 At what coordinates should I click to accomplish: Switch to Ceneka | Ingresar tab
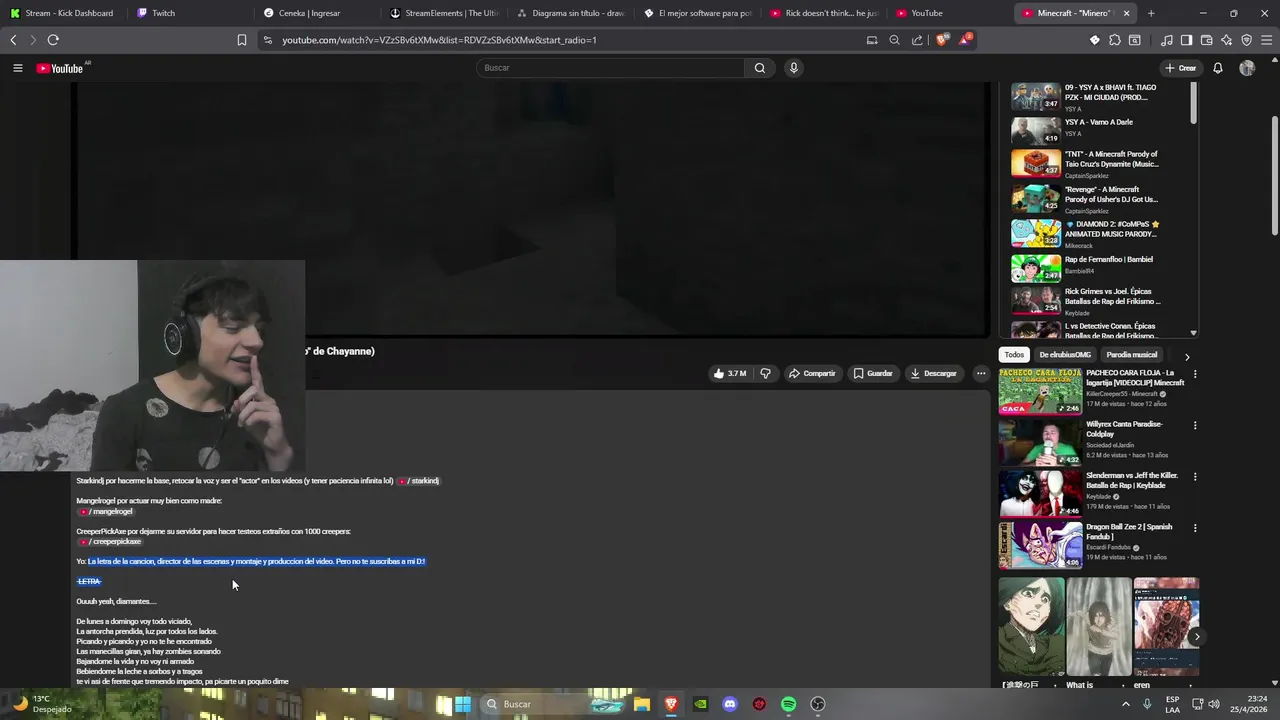tap(318, 13)
